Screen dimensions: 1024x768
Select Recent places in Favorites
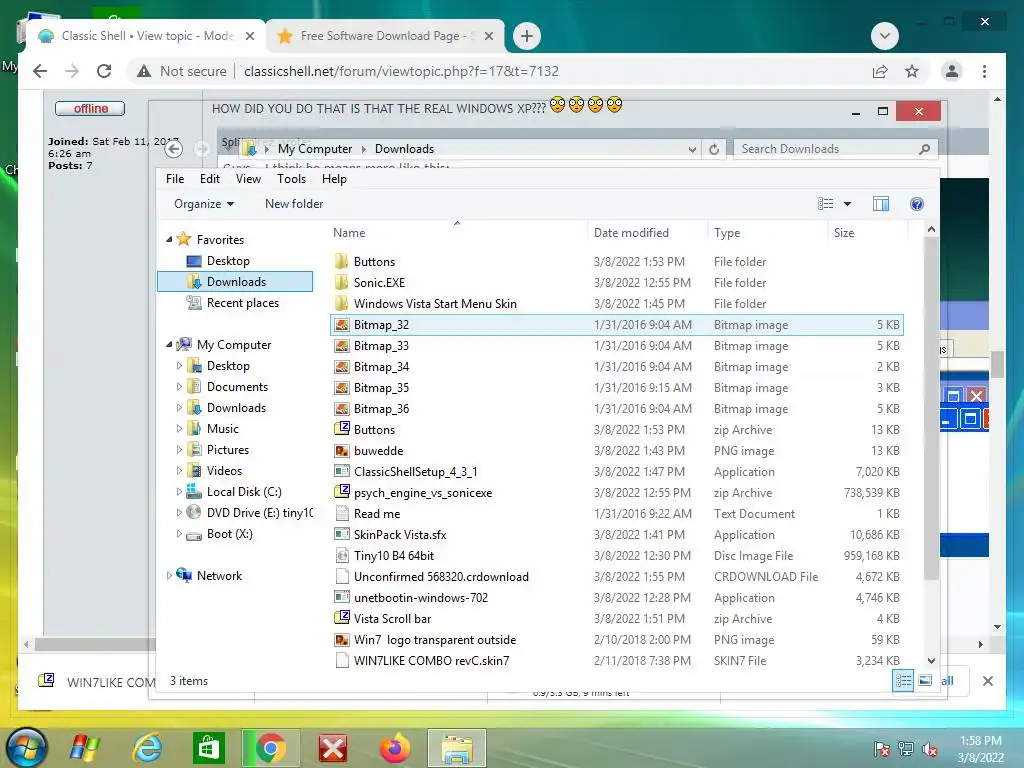point(242,303)
